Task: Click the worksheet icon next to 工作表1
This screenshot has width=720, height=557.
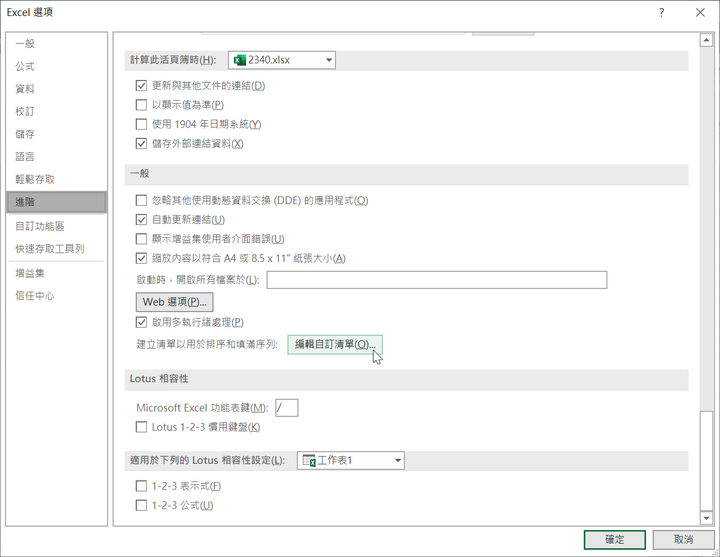Action: pos(309,461)
